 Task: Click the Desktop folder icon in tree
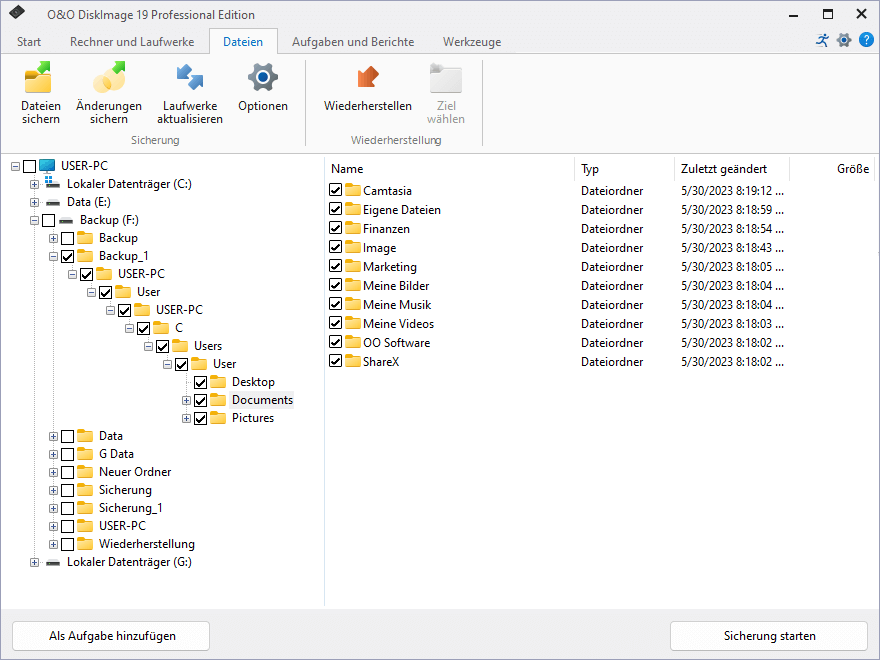[218, 382]
